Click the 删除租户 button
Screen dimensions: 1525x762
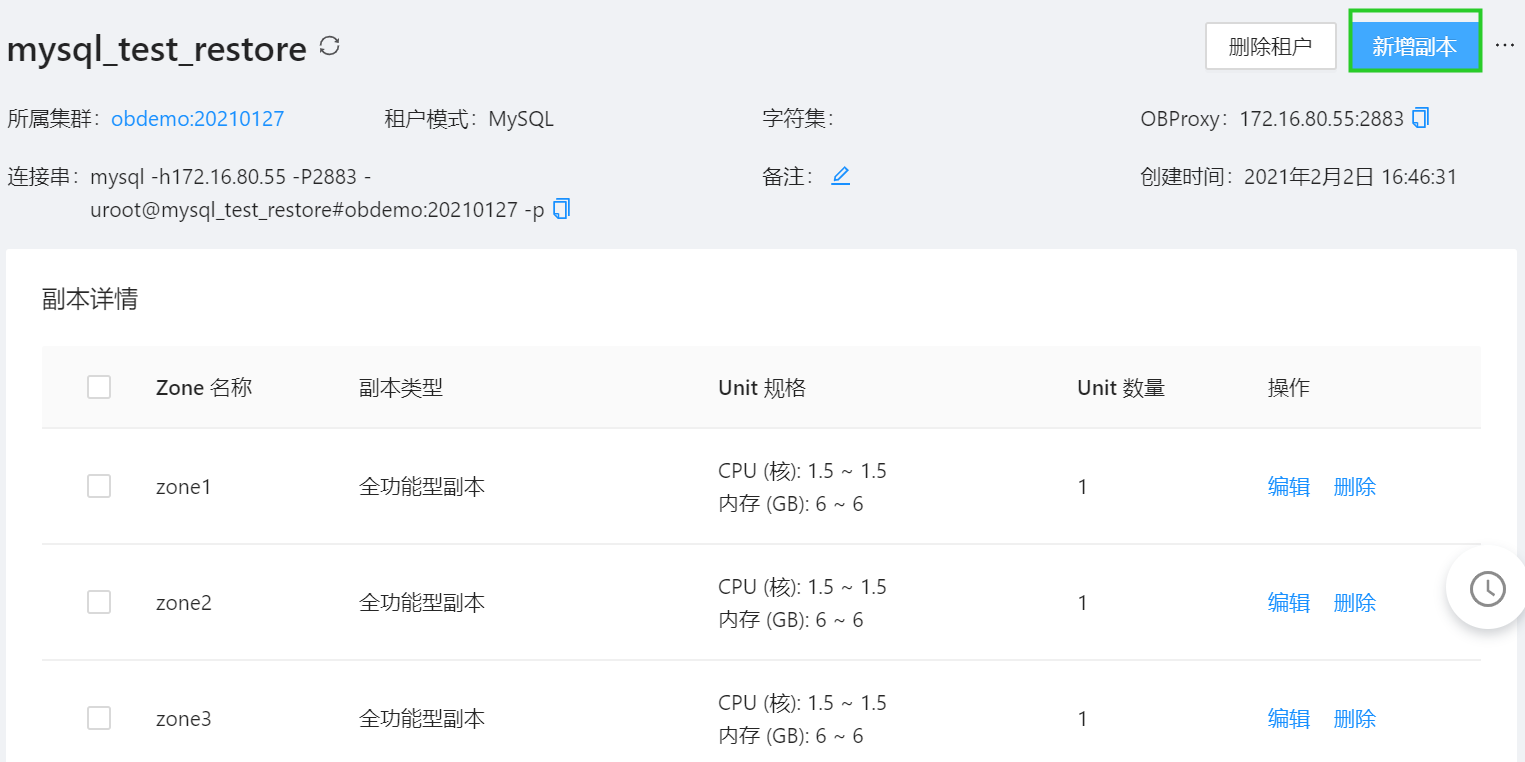[1270, 45]
